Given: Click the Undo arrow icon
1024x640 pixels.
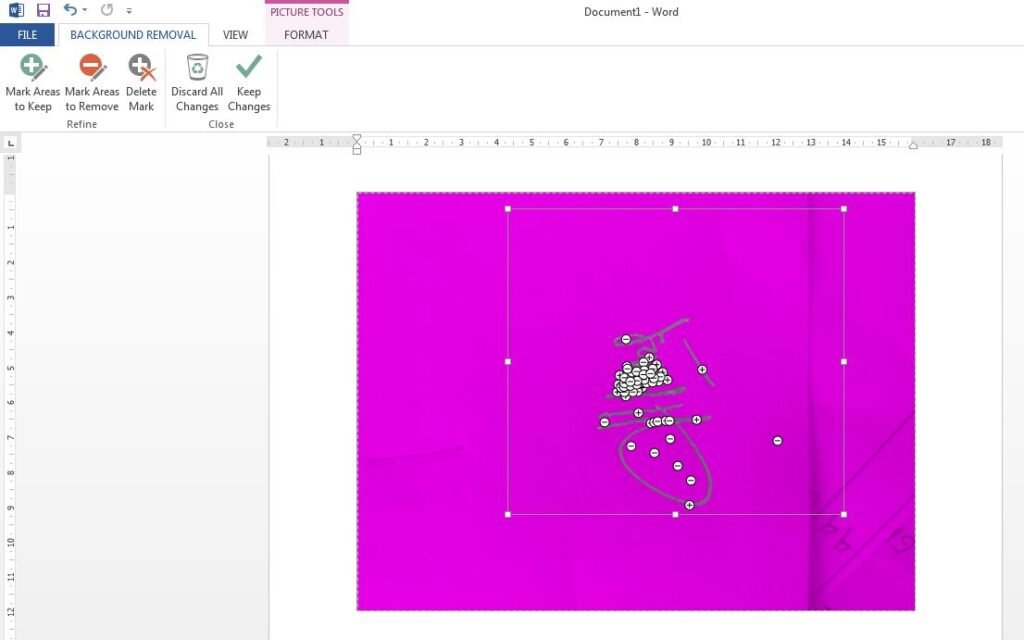Looking at the screenshot, I should 69,10.
